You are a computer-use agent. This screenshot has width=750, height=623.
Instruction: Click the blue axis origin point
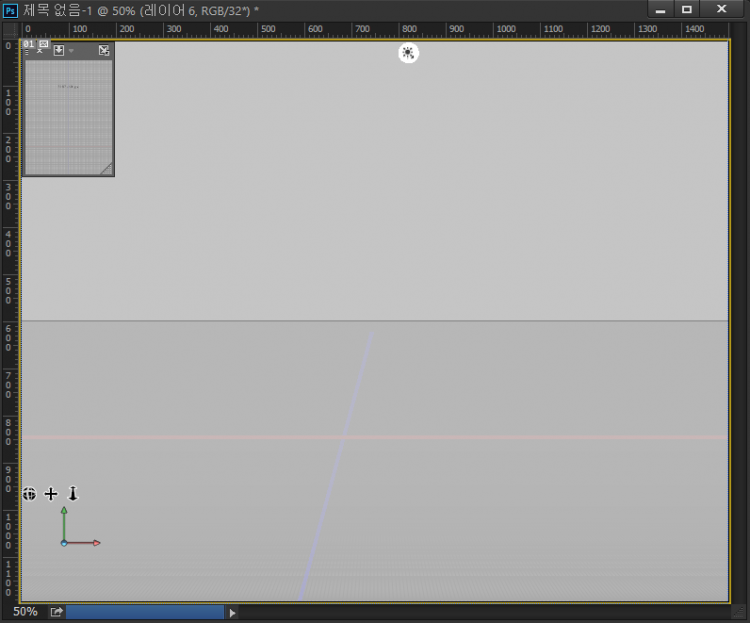coord(64,543)
